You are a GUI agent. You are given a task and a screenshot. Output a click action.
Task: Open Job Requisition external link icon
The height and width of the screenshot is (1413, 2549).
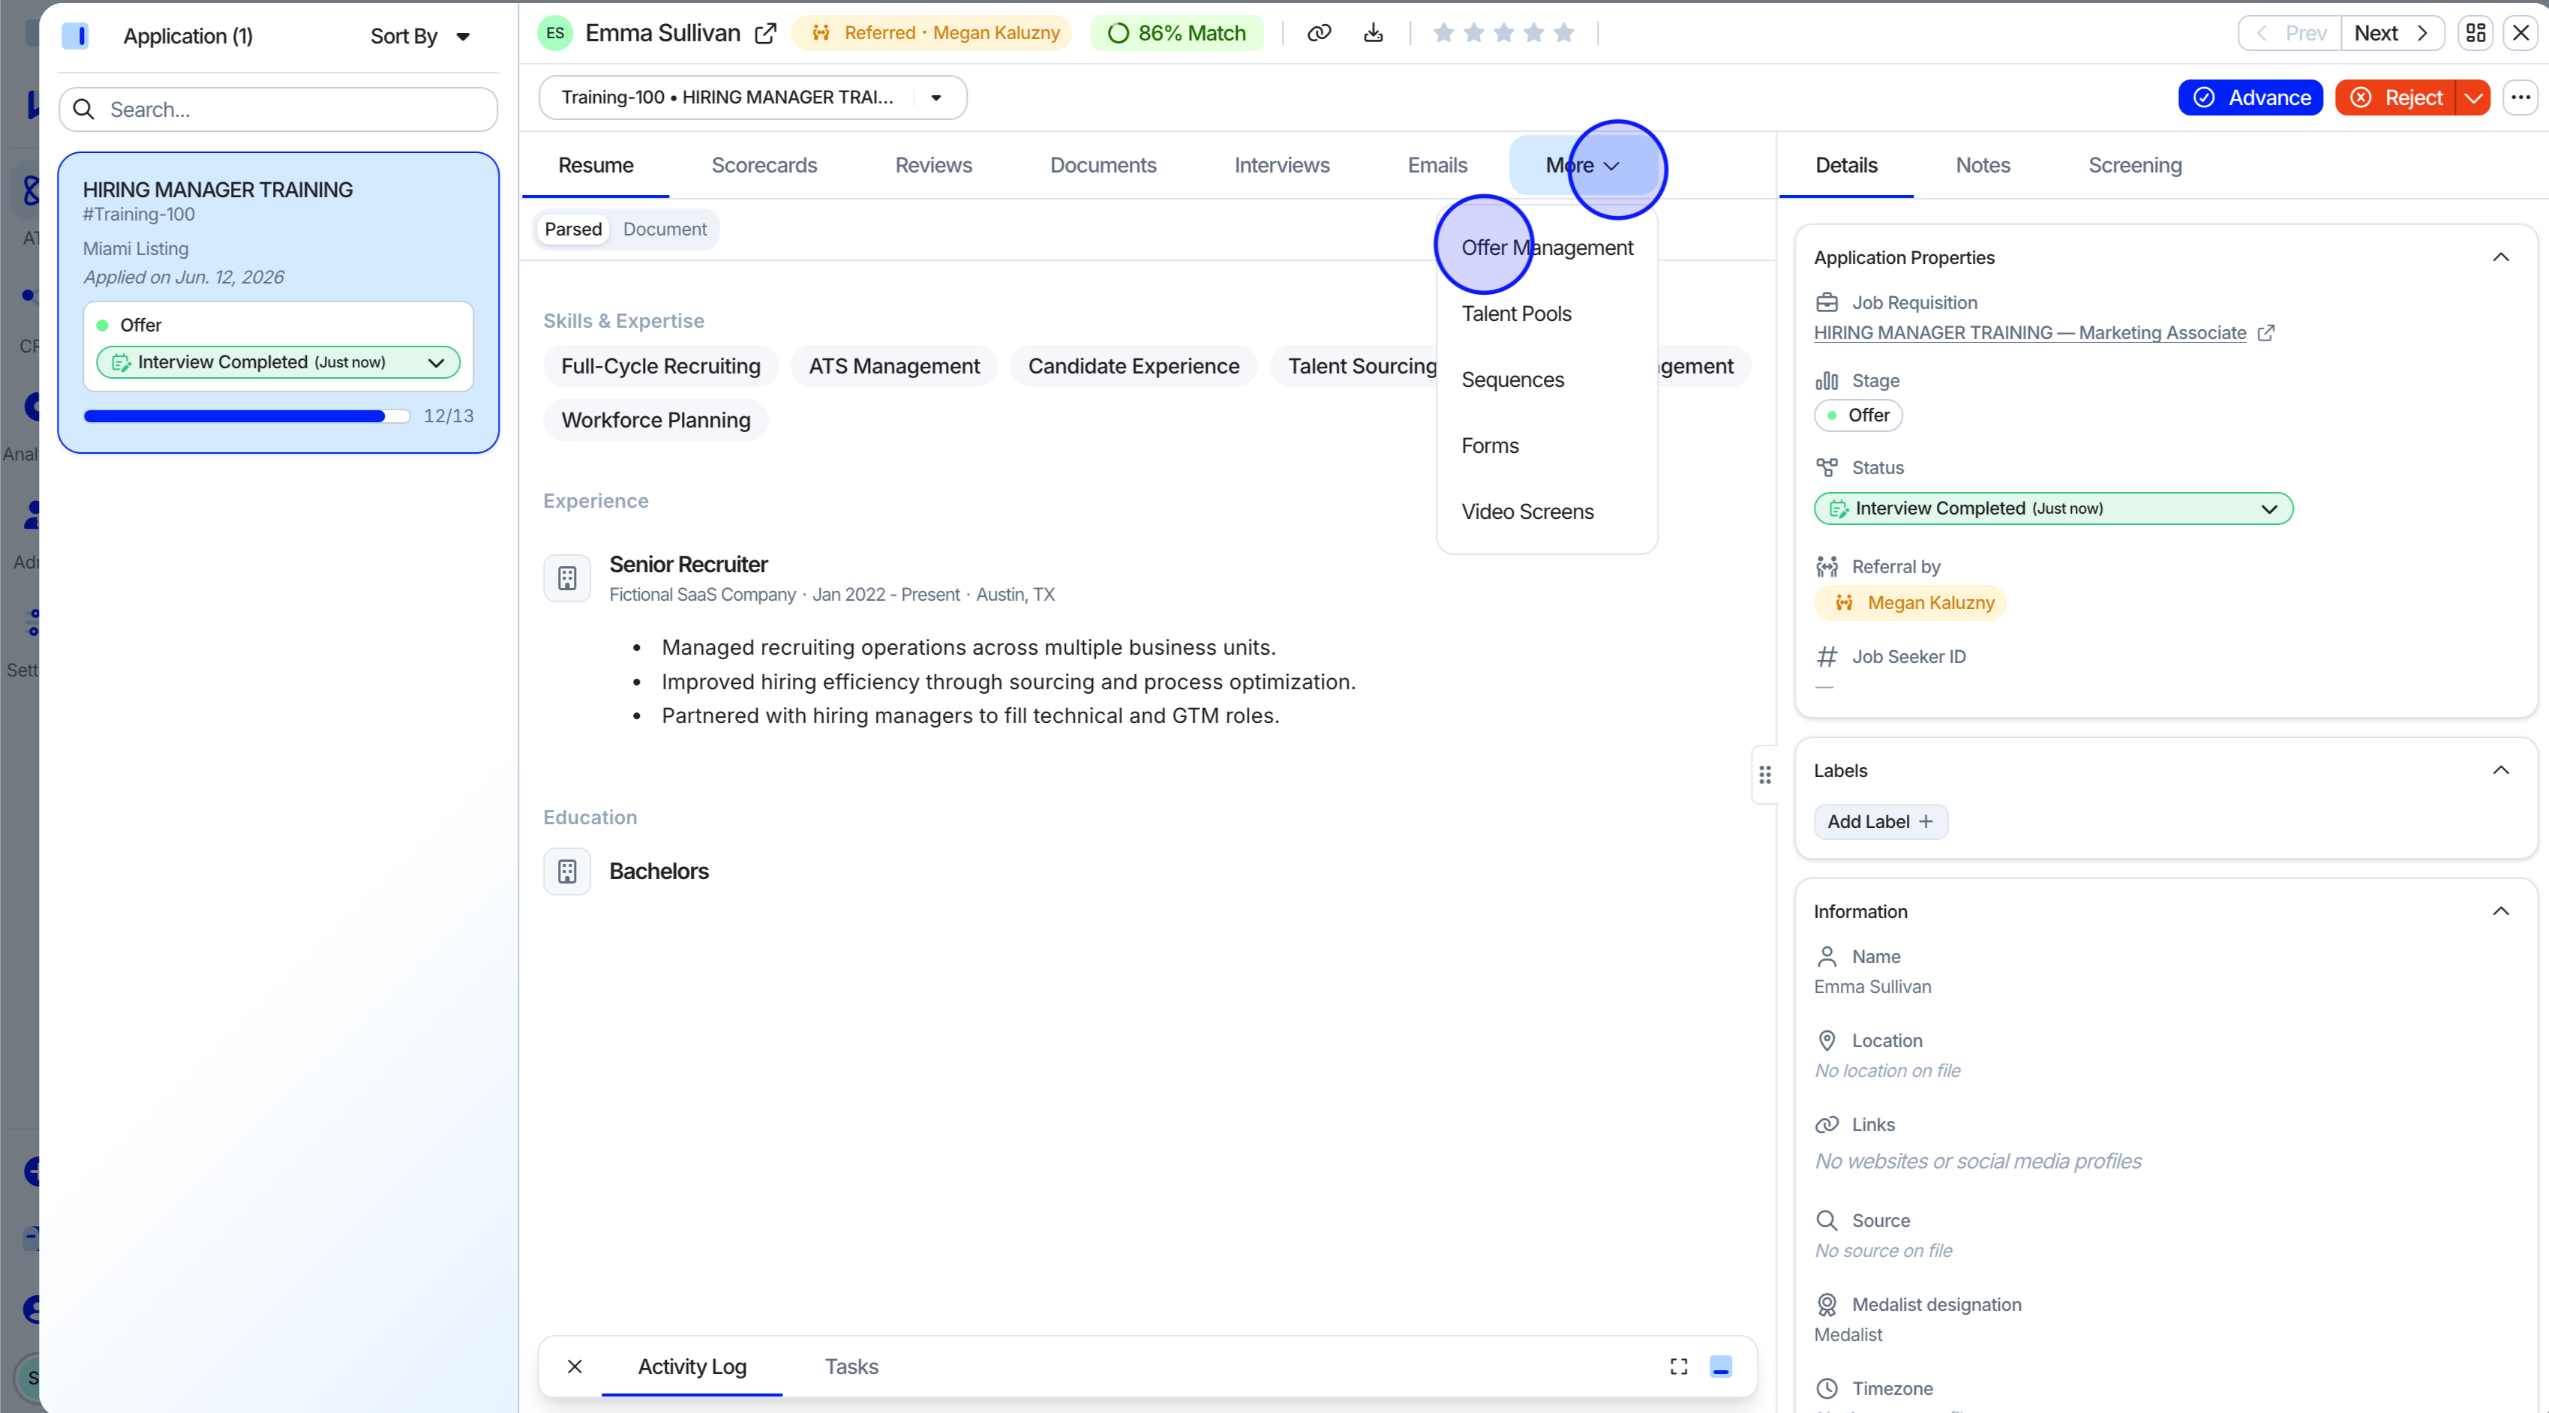click(x=2266, y=333)
